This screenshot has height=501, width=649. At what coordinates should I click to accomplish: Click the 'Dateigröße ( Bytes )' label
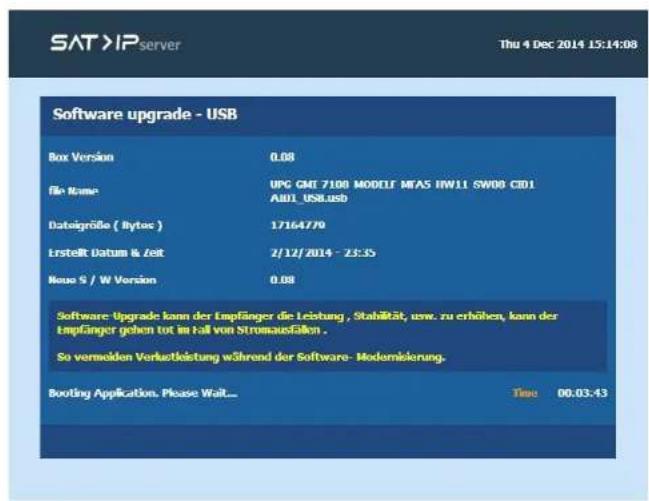click(x=106, y=225)
